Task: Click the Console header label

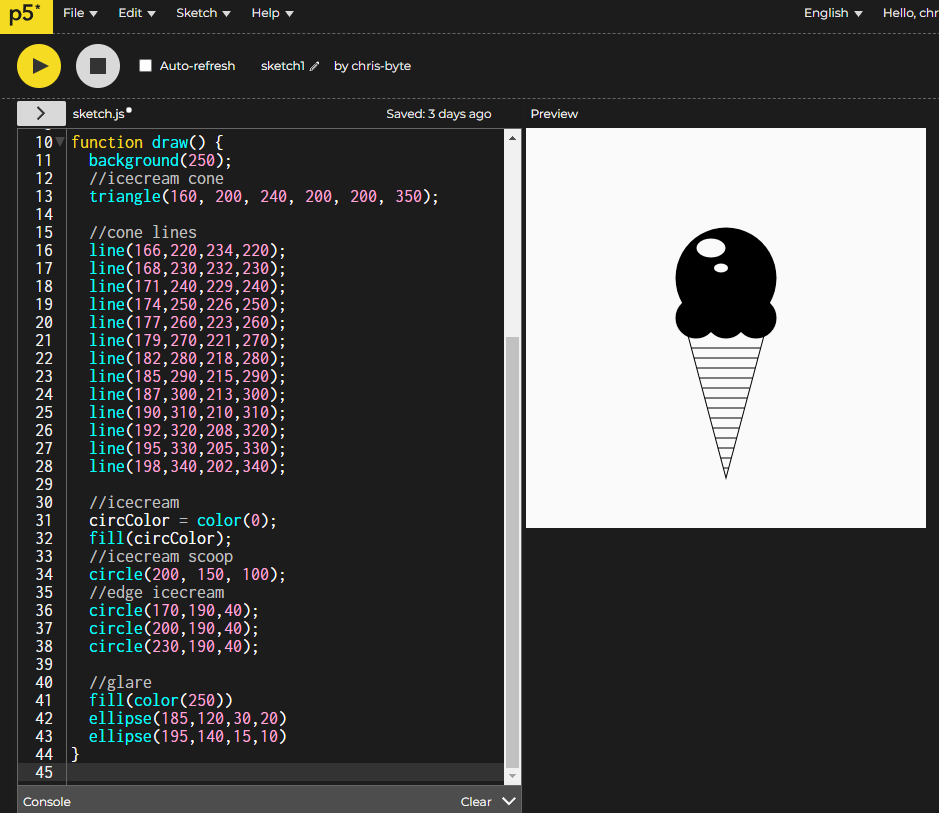Action: click(x=47, y=802)
